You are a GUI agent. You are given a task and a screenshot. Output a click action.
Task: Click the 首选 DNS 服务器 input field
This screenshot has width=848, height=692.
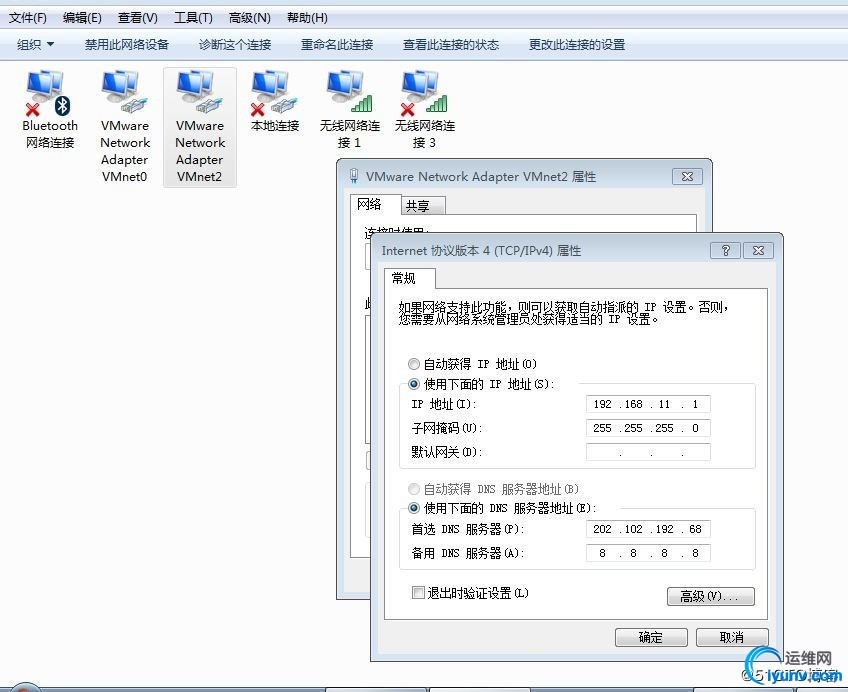pyautogui.click(x=648, y=529)
